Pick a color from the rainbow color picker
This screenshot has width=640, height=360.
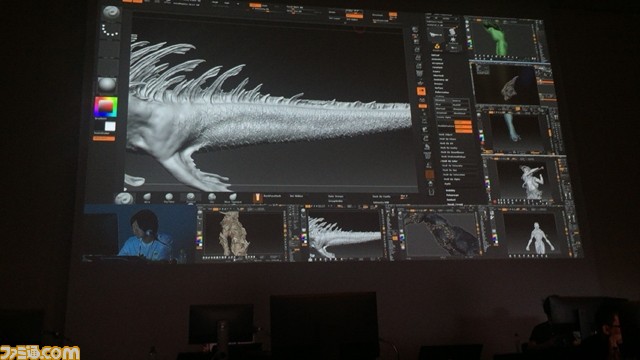pos(106,107)
